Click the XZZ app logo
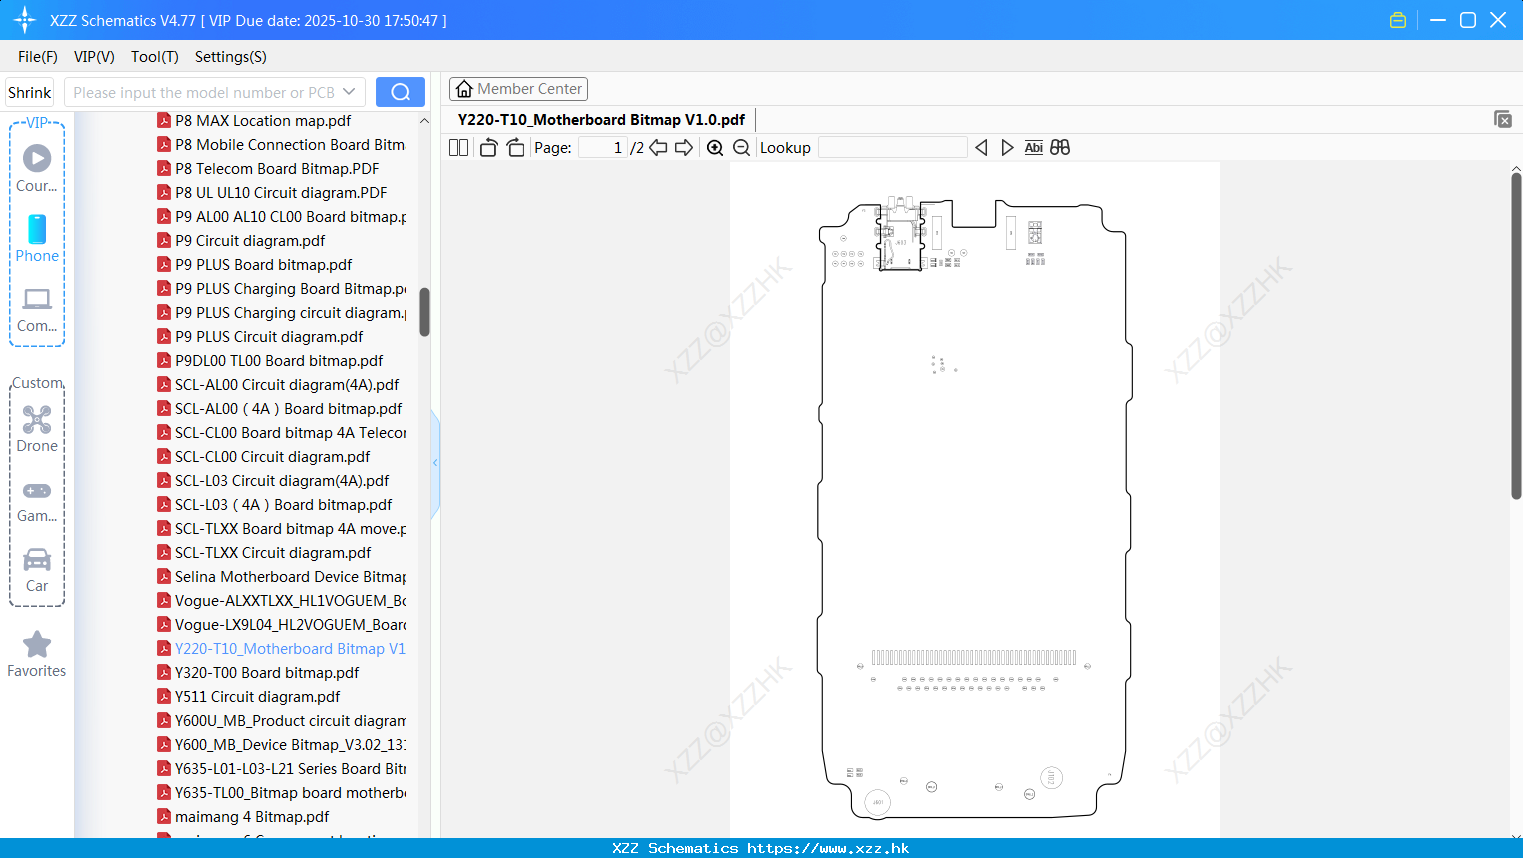Viewport: 1523px width, 858px height. [x=25, y=20]
